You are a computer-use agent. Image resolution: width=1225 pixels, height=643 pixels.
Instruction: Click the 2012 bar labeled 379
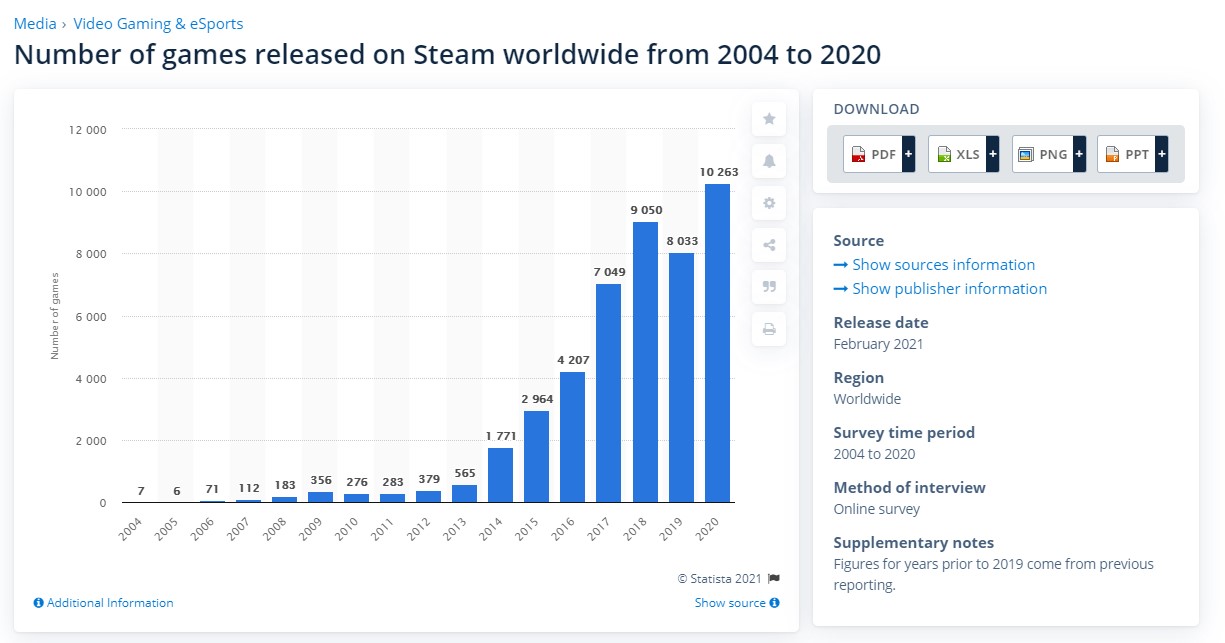click(428, 497)
